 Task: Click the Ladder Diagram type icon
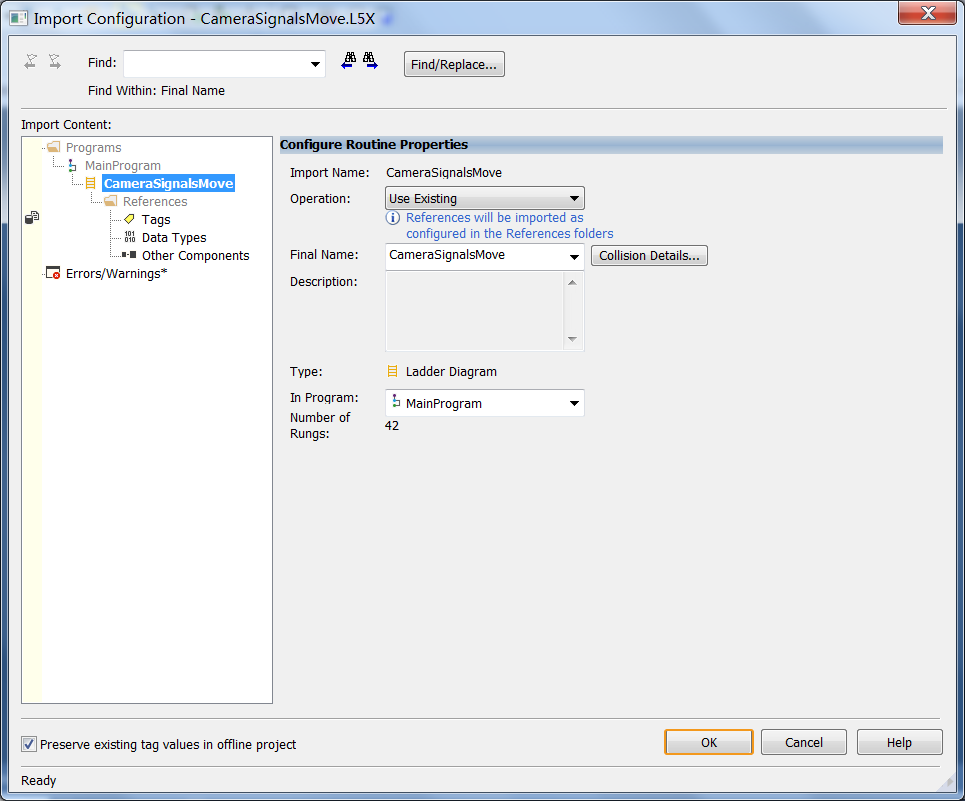[x=392, y=371]
